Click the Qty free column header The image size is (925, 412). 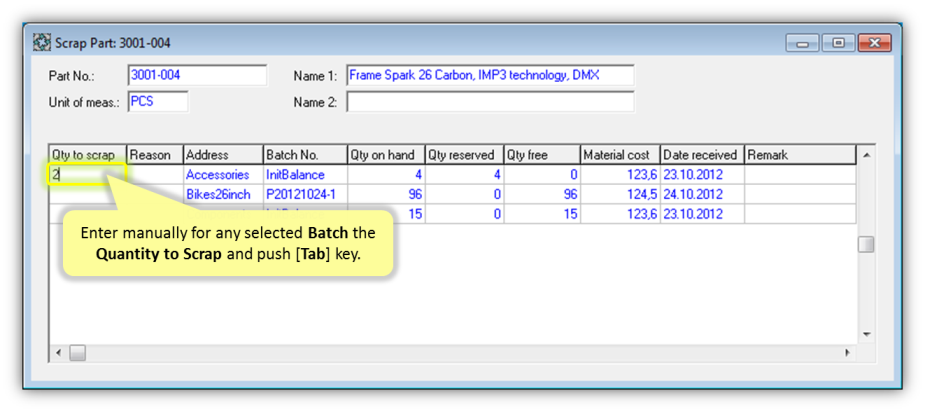coord(542,155)
